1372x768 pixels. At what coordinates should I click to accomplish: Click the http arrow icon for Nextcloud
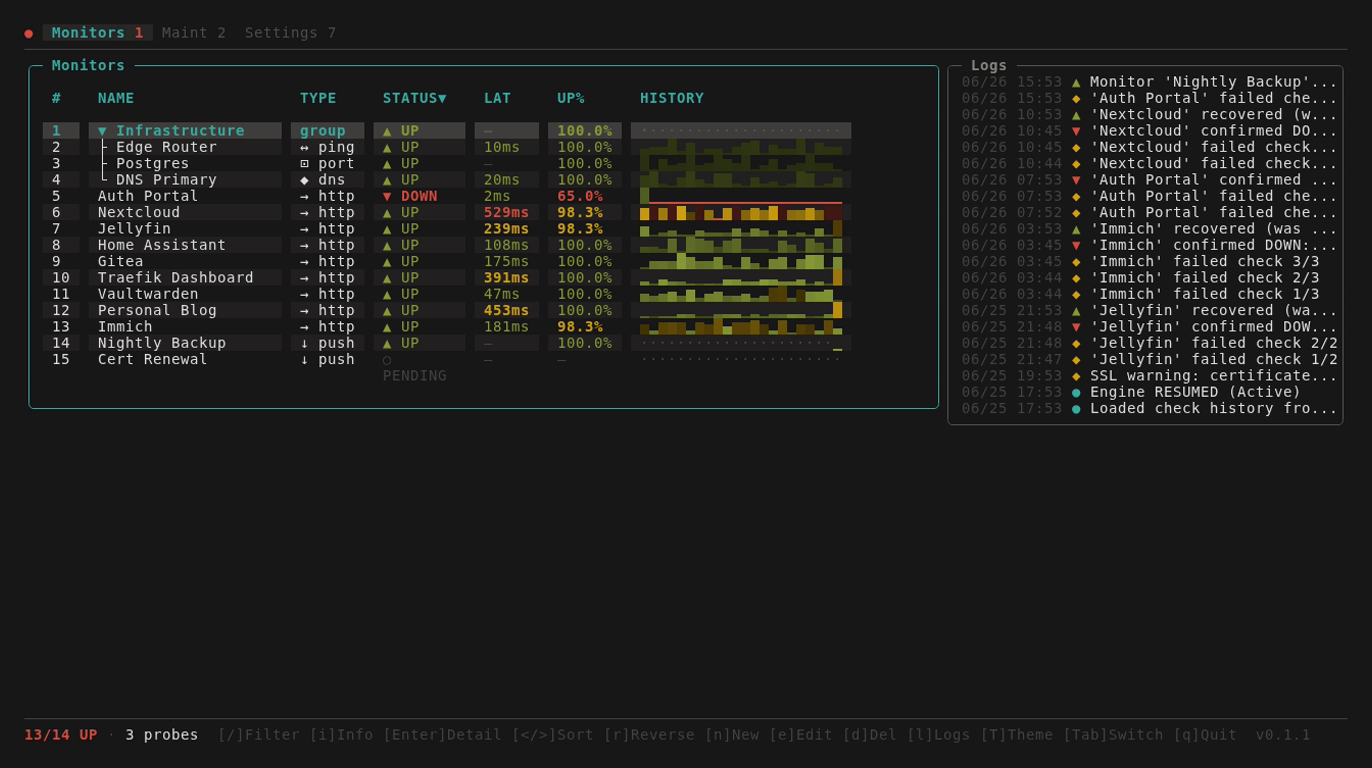304,212
